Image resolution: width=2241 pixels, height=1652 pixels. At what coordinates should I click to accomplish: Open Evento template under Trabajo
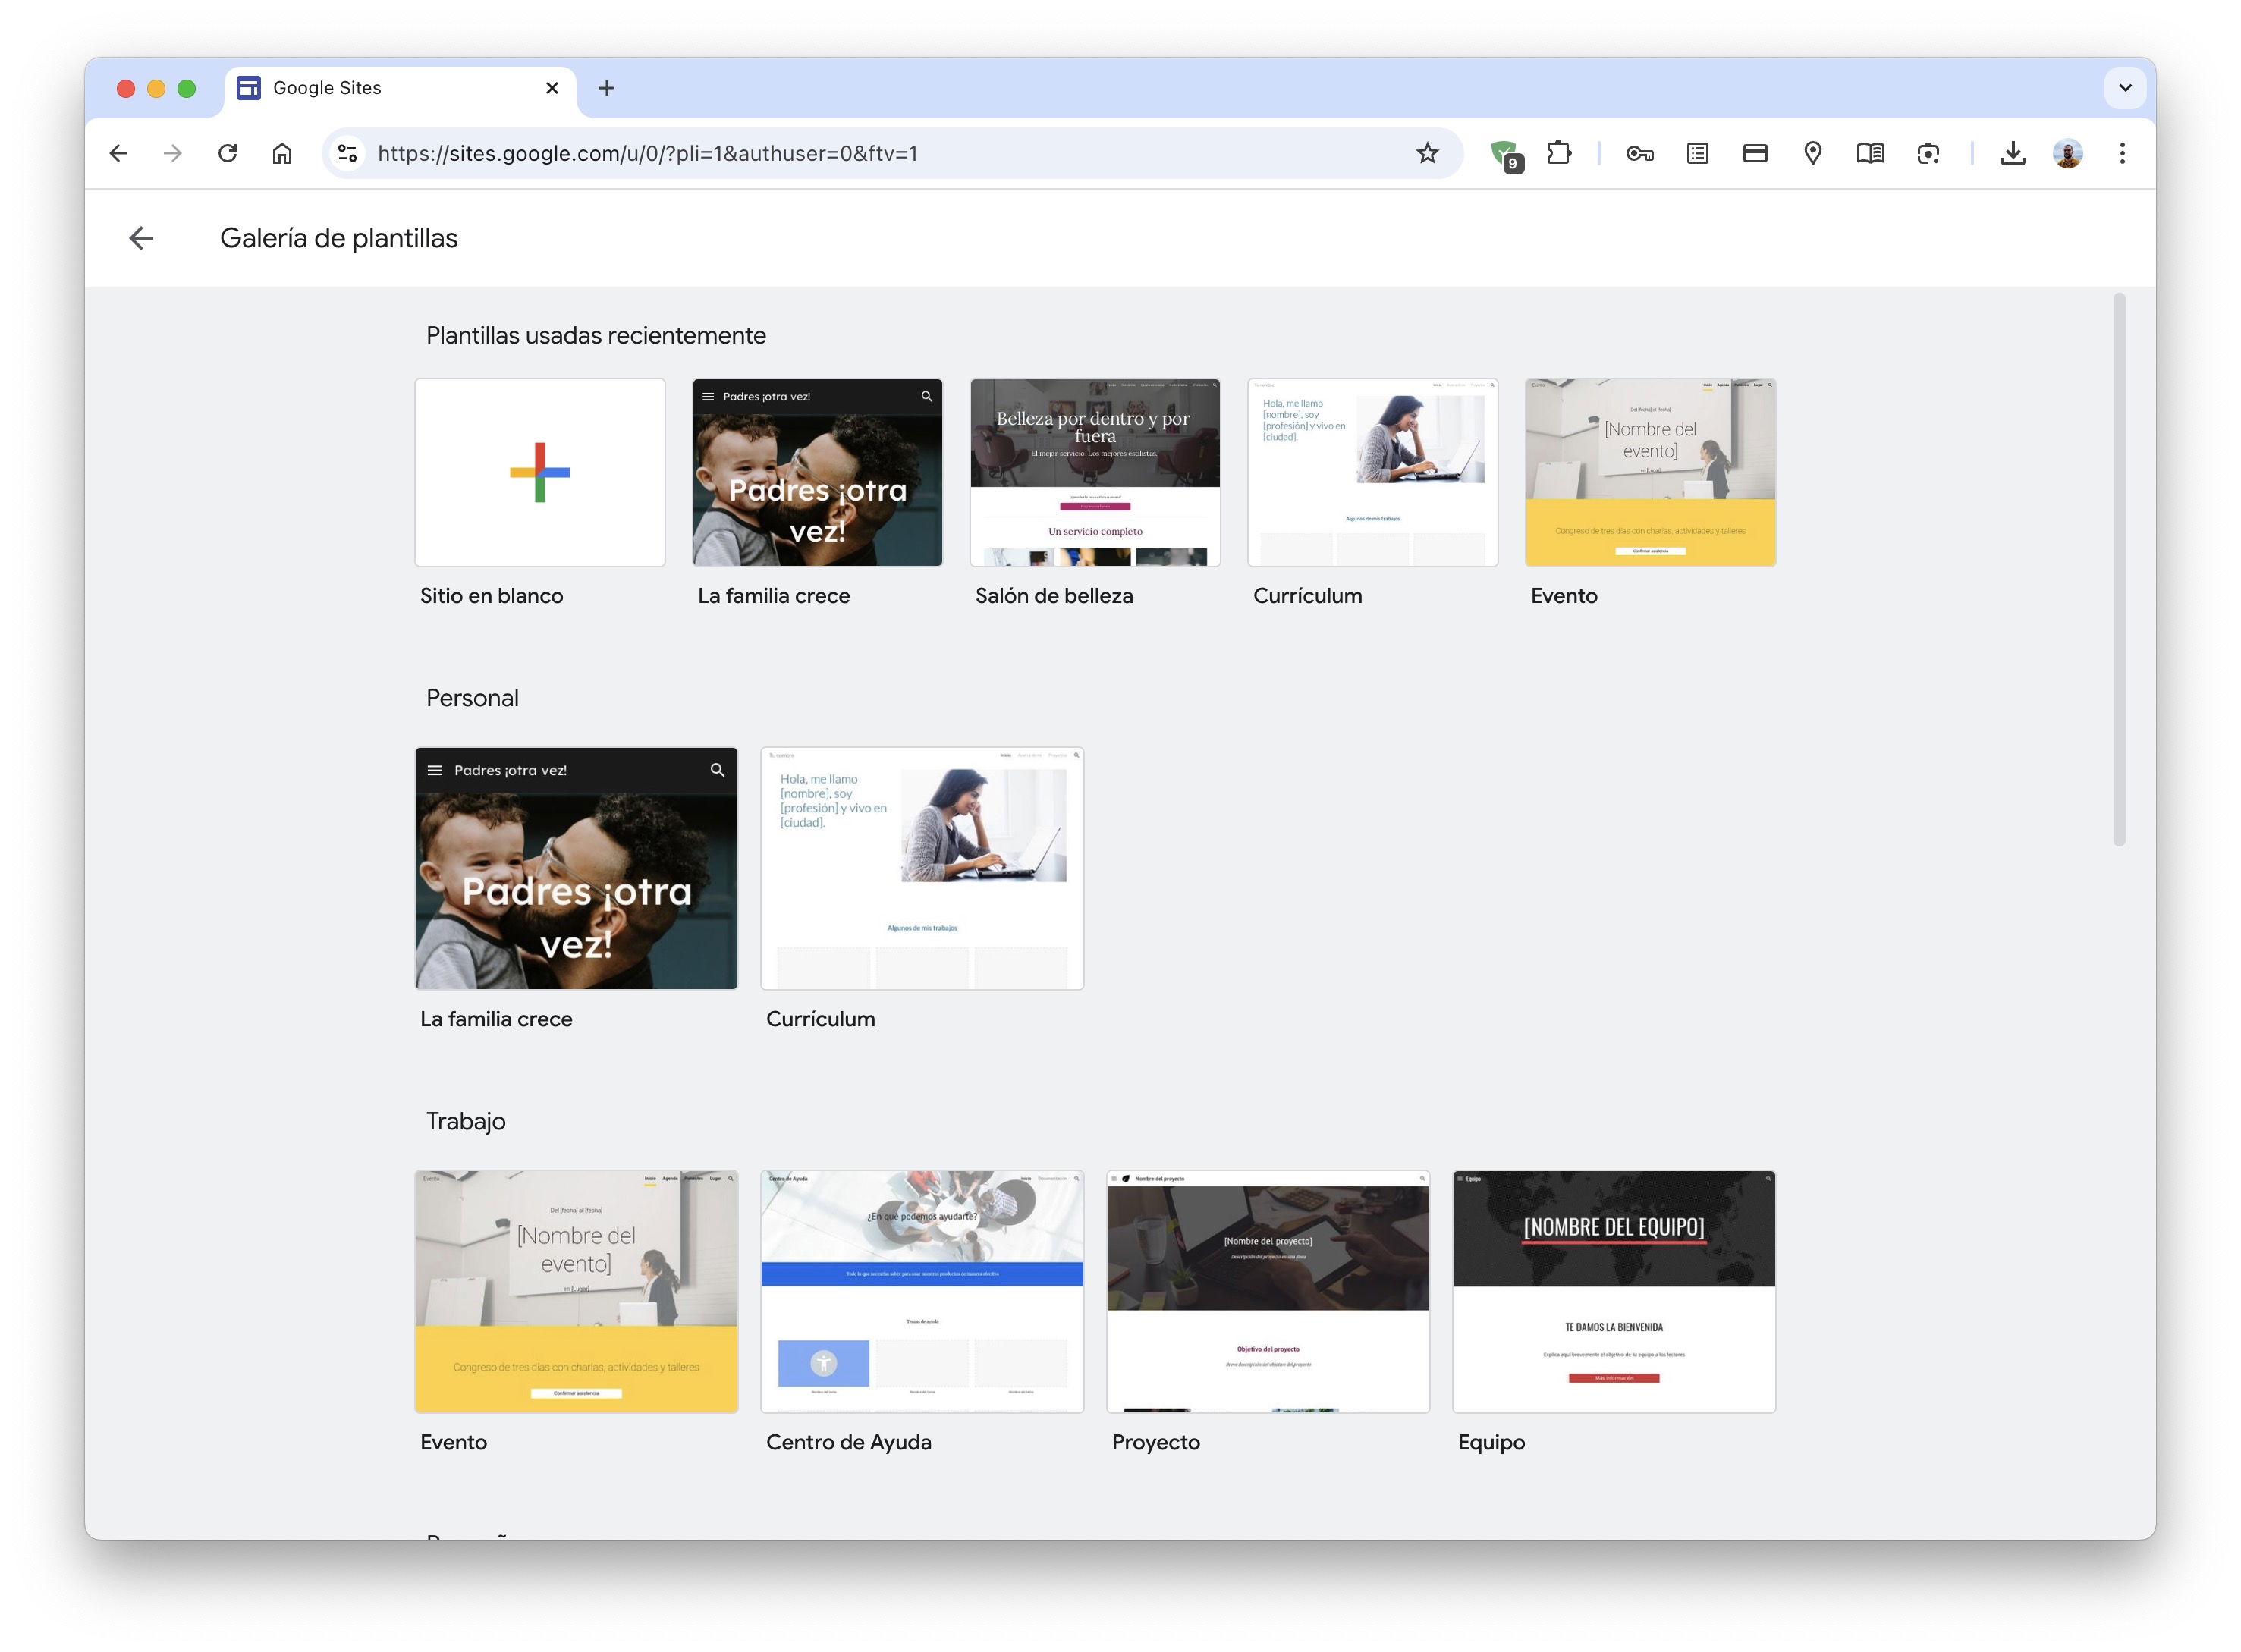click(x=576, y=1291)
